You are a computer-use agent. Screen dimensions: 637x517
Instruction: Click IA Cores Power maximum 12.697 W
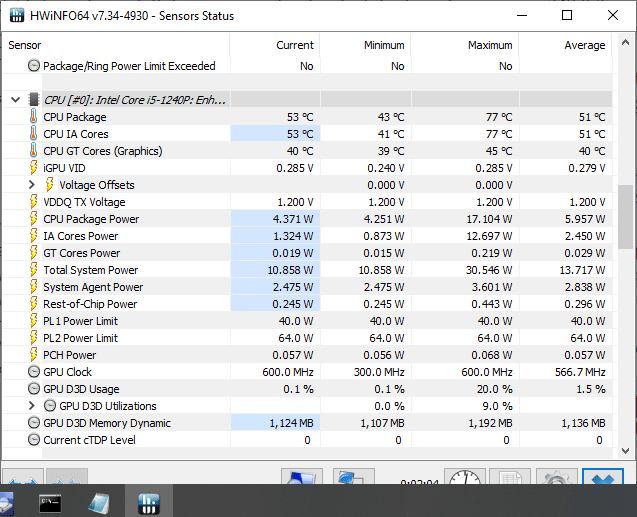pos(489,236)
